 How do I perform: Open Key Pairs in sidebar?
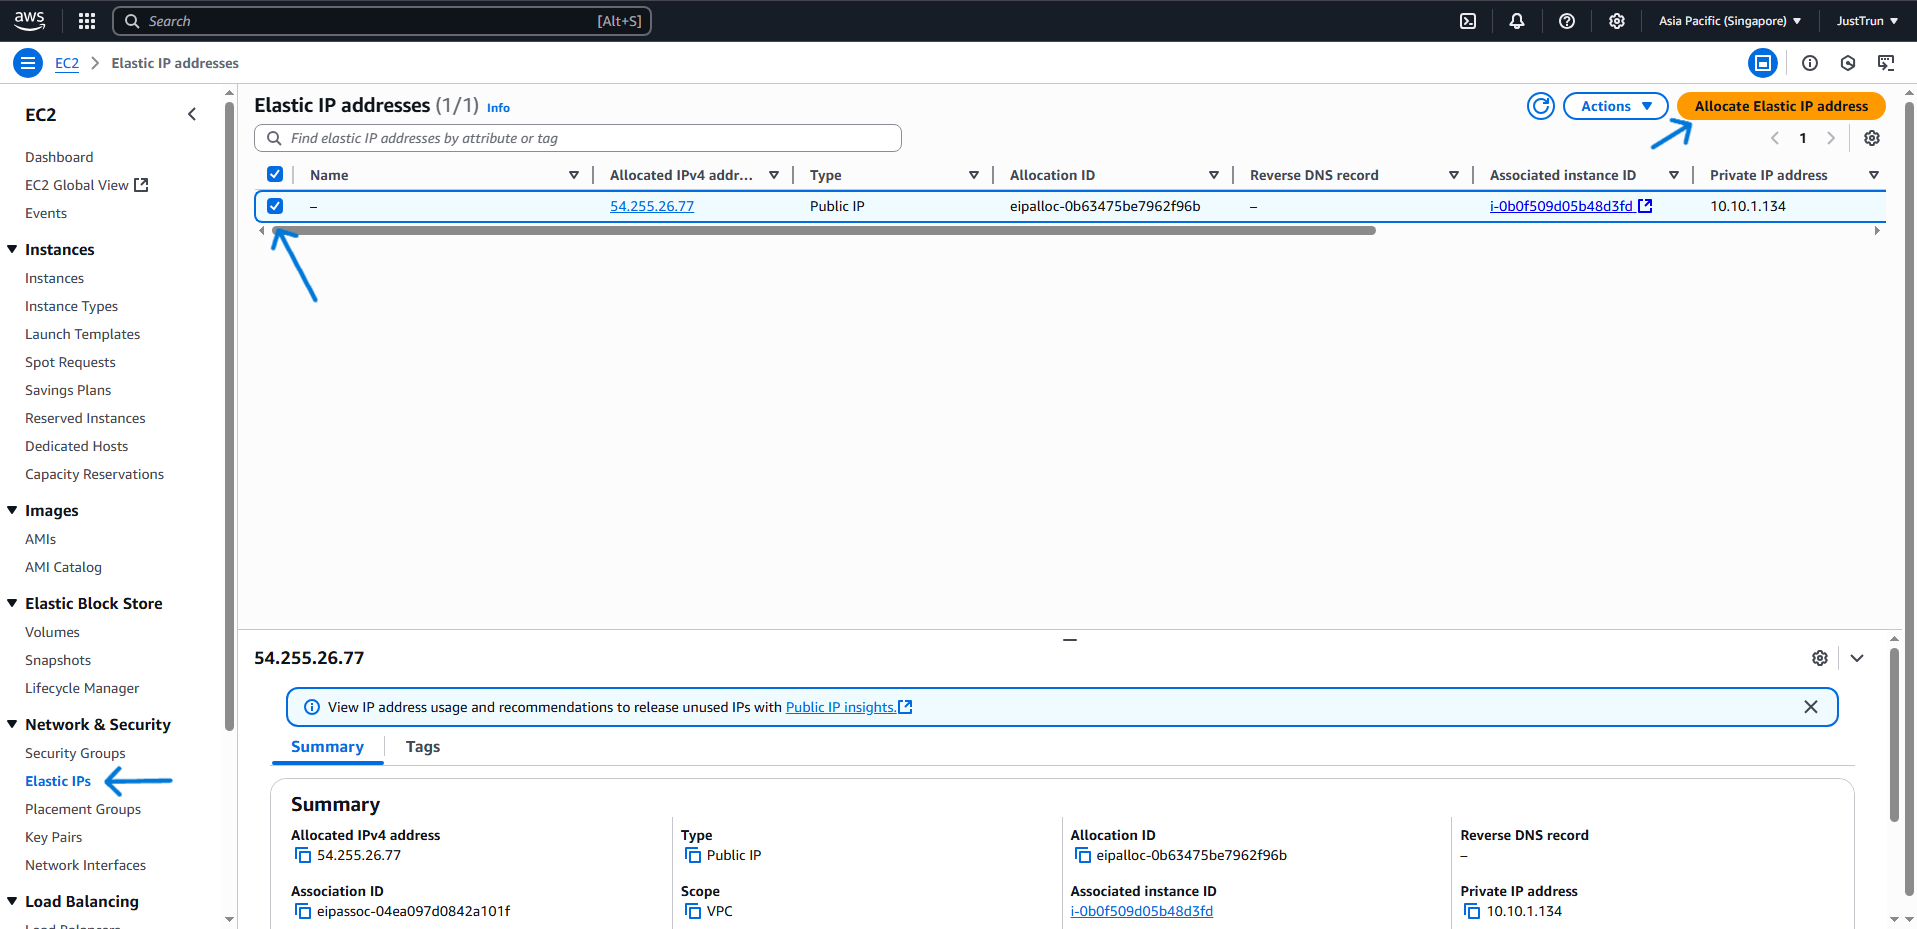pos(54,837)
